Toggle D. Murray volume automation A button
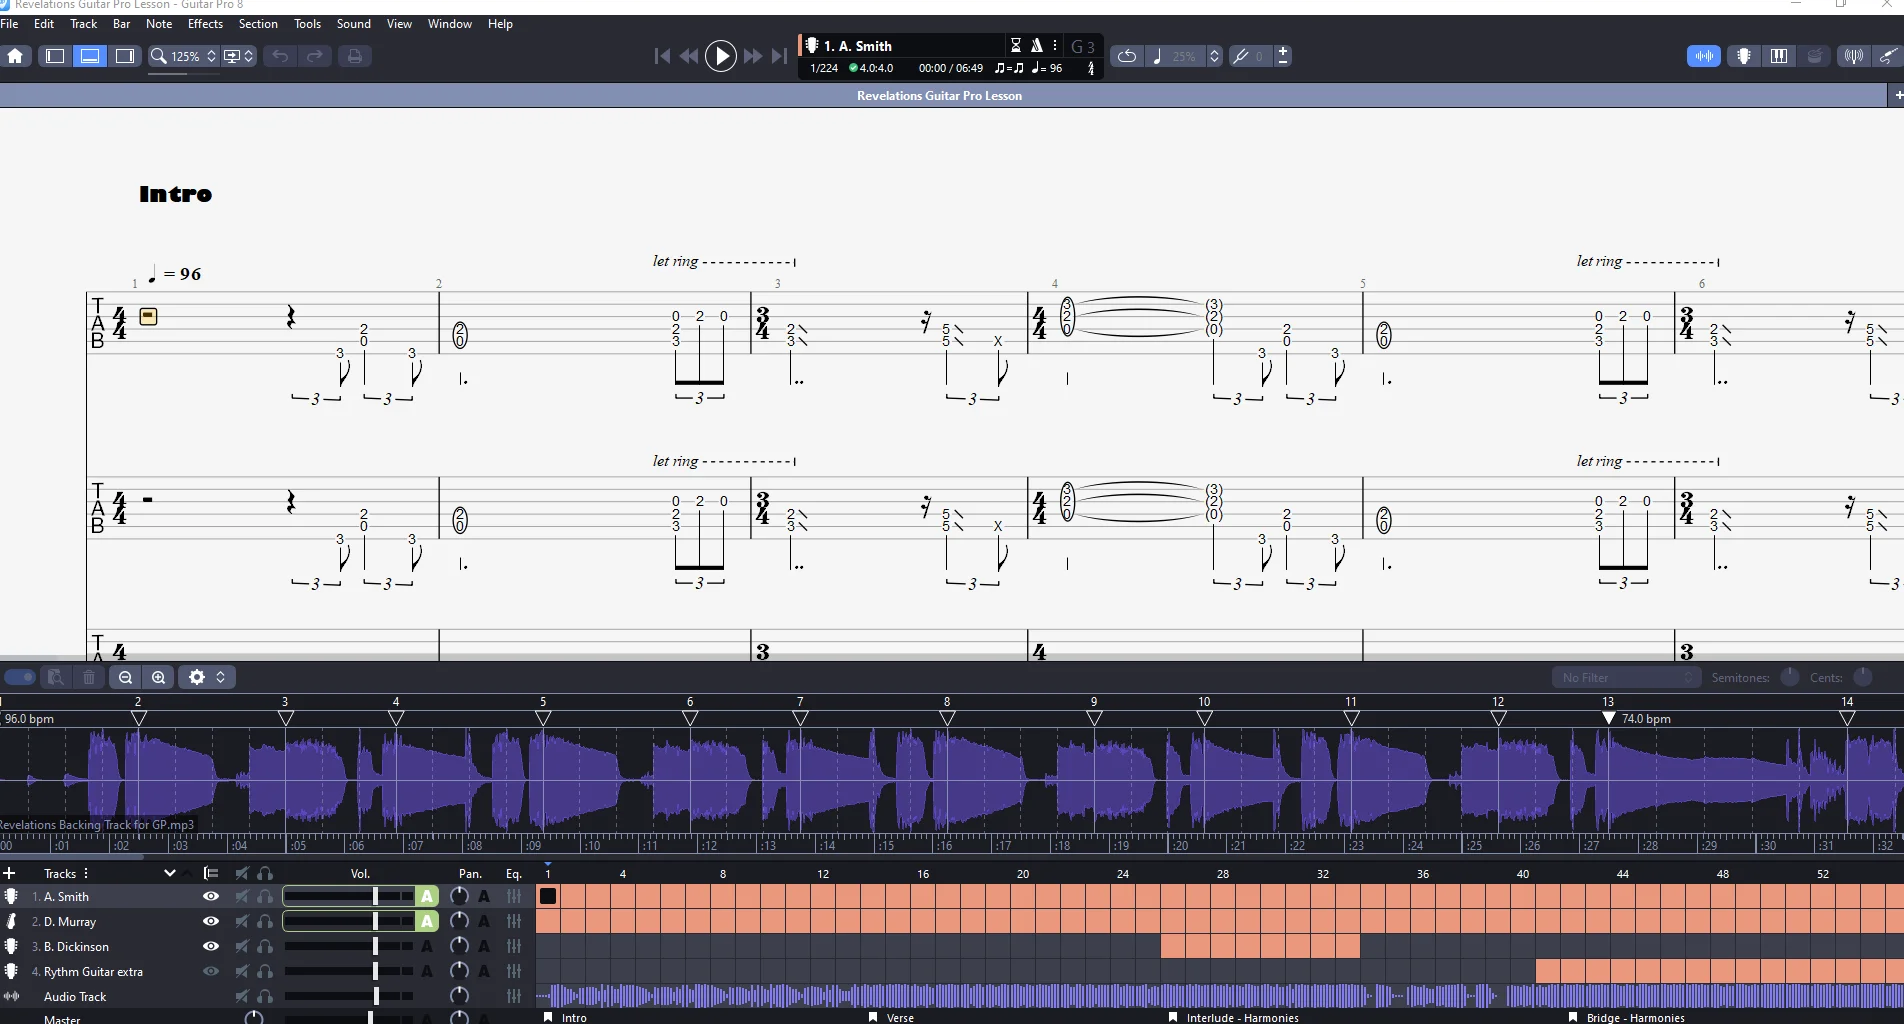 pyautogui.click(x=427, y=921)
